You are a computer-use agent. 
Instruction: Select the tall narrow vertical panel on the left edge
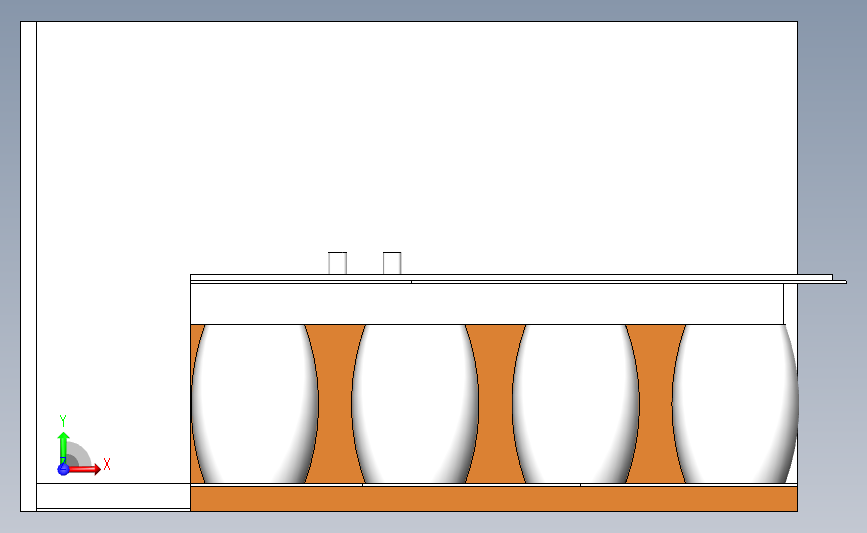click(x=28, y=266)
